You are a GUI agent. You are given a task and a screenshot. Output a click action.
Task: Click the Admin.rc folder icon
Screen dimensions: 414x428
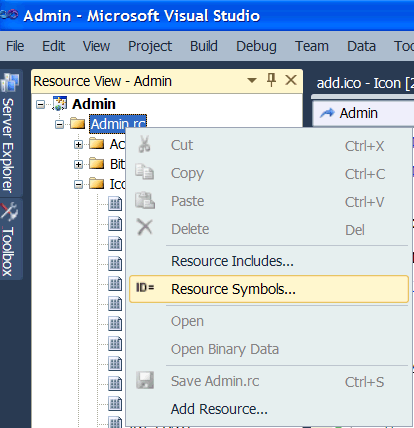pyautogui.click(x=78, y=123)
